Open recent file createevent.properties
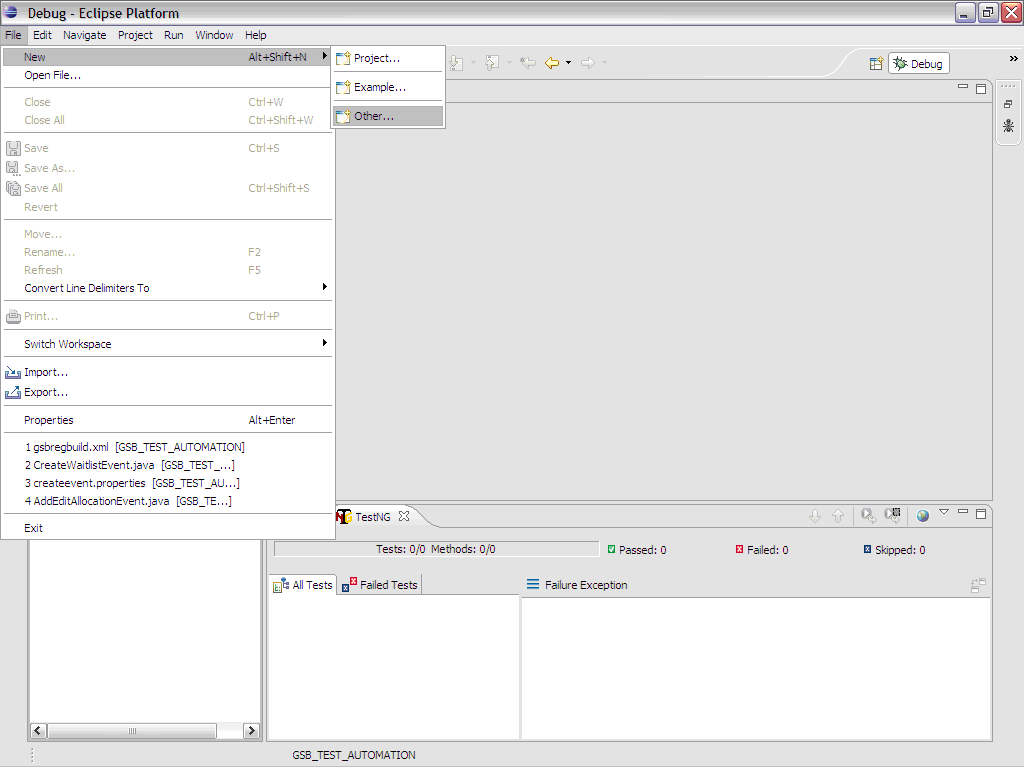 (168, 483)
